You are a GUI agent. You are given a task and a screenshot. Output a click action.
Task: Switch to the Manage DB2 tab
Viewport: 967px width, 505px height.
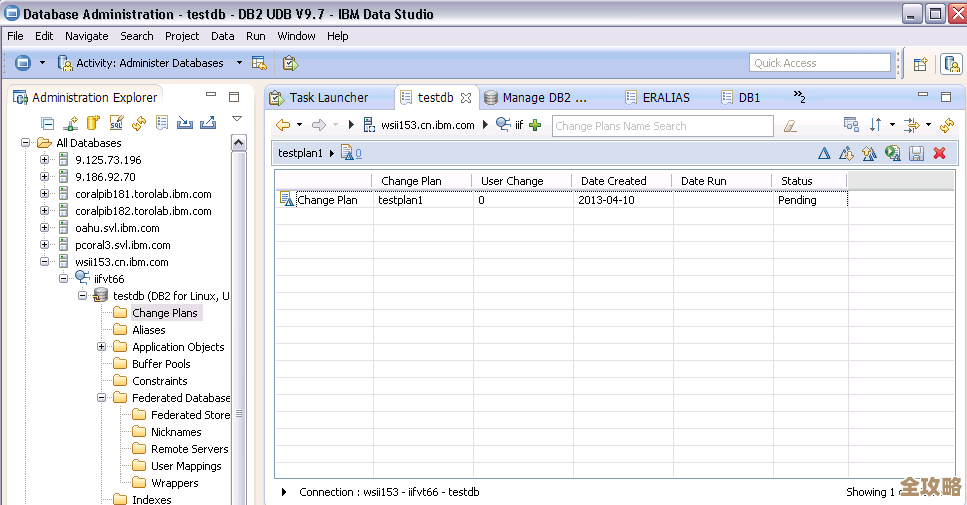(x=544, y=97)
